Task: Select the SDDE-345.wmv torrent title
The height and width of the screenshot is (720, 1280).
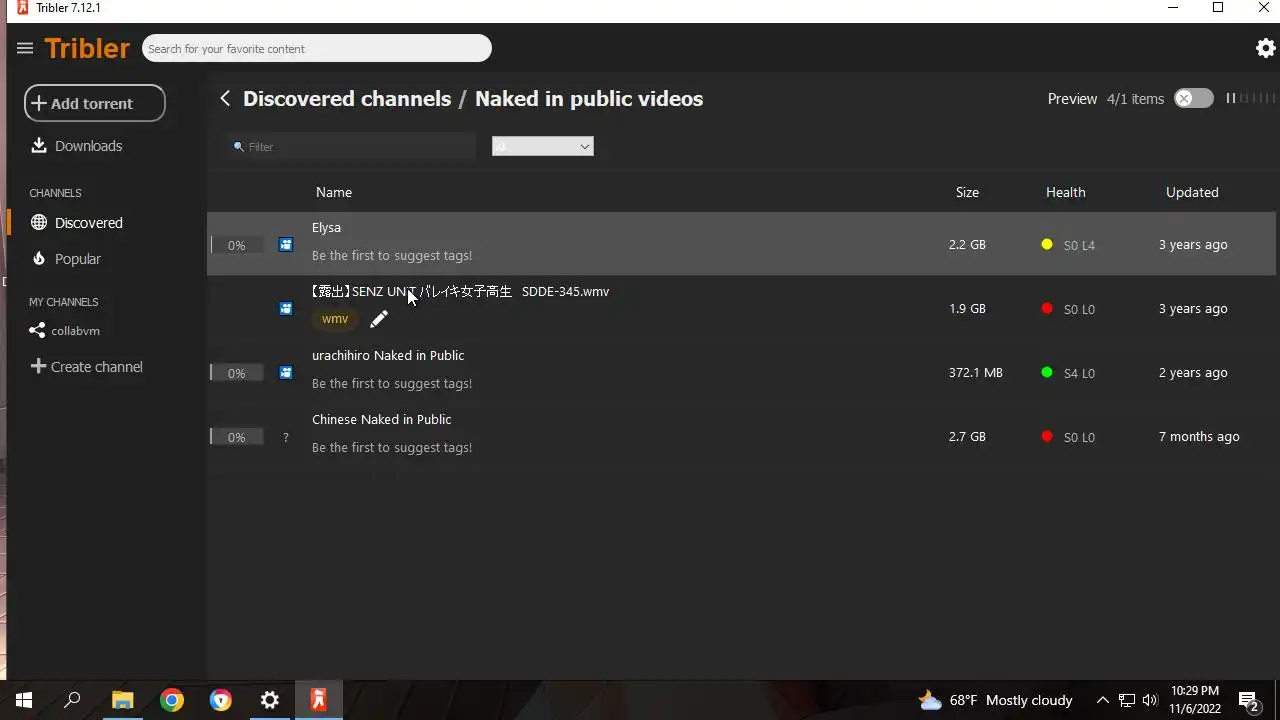Action: pyautogui.click(x=460, y=291)
